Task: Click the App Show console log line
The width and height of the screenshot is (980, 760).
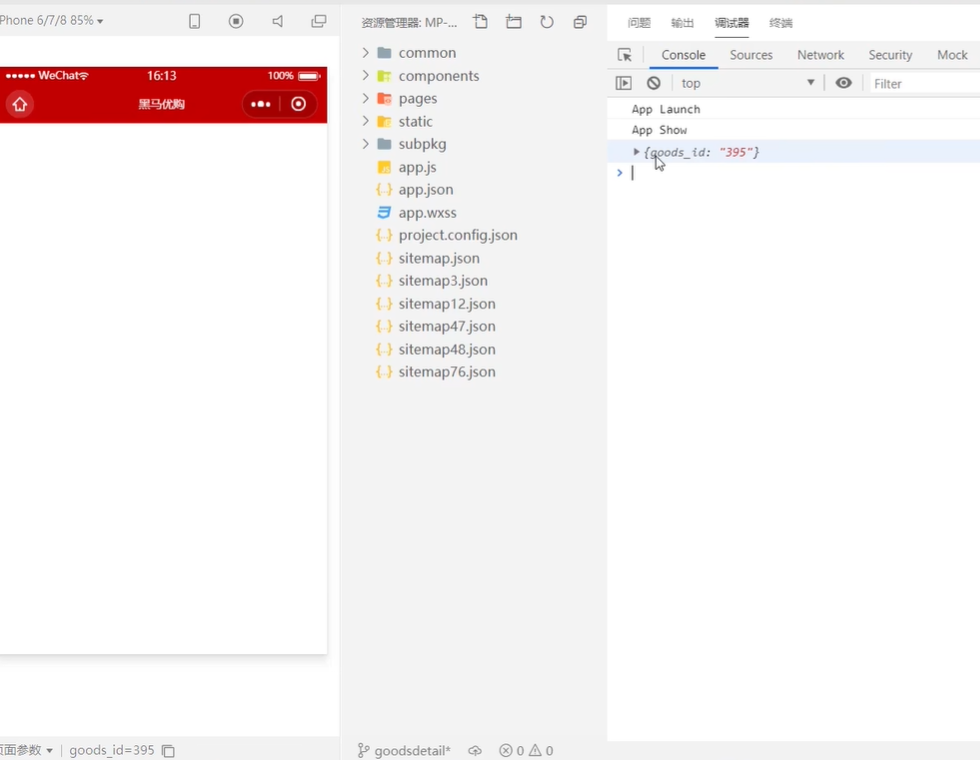Action: (x=659, y=130)
